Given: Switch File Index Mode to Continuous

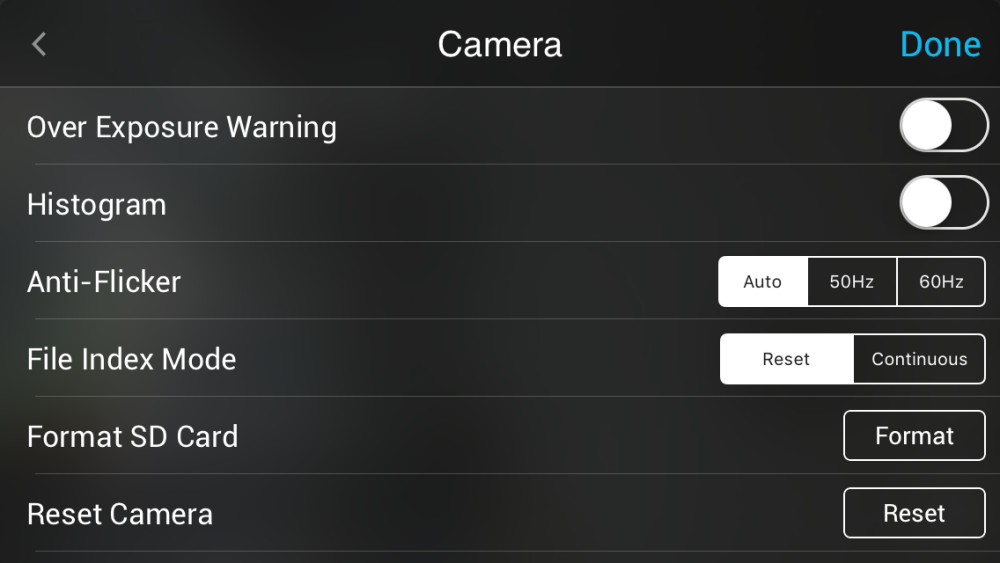Looking at the screenshot, I should click(x=920, y=359).
